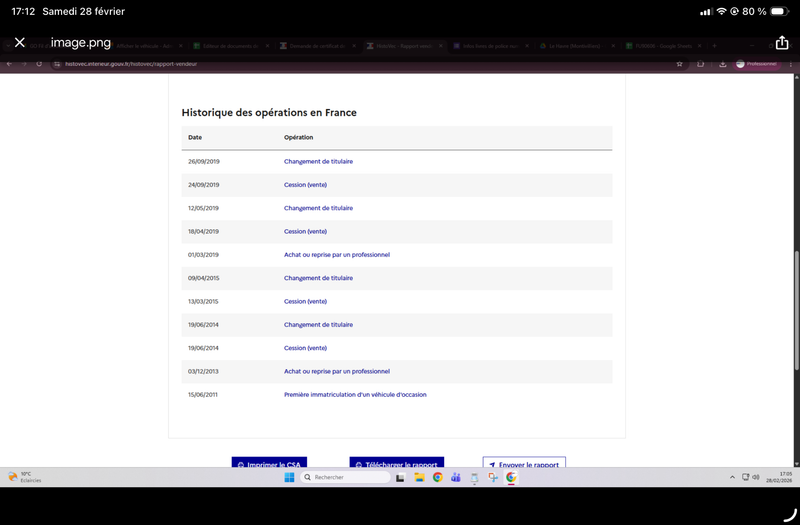This screenshot has height=525, width=800.
Task: Click the volume icon in system tray
Action: tap(756, 477)
